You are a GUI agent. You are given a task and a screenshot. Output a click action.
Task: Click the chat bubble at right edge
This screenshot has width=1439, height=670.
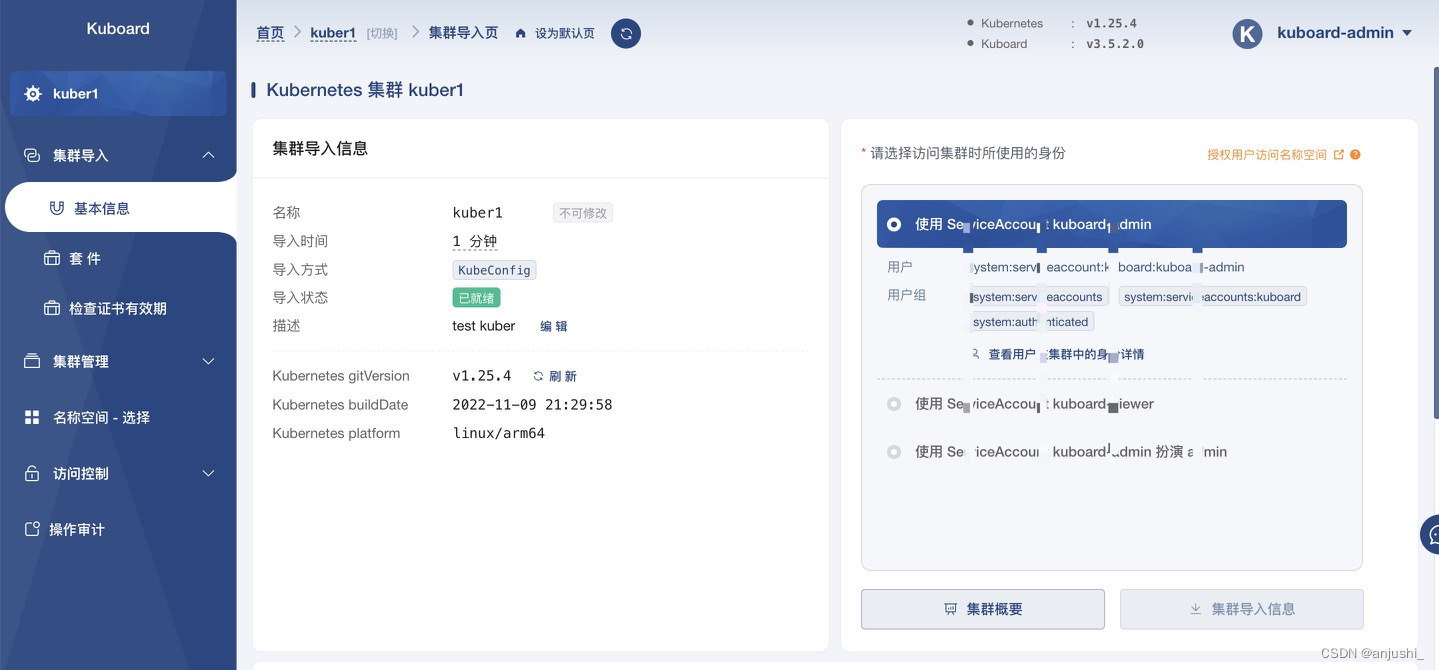pyautogui.click(x=1431, y=535)
